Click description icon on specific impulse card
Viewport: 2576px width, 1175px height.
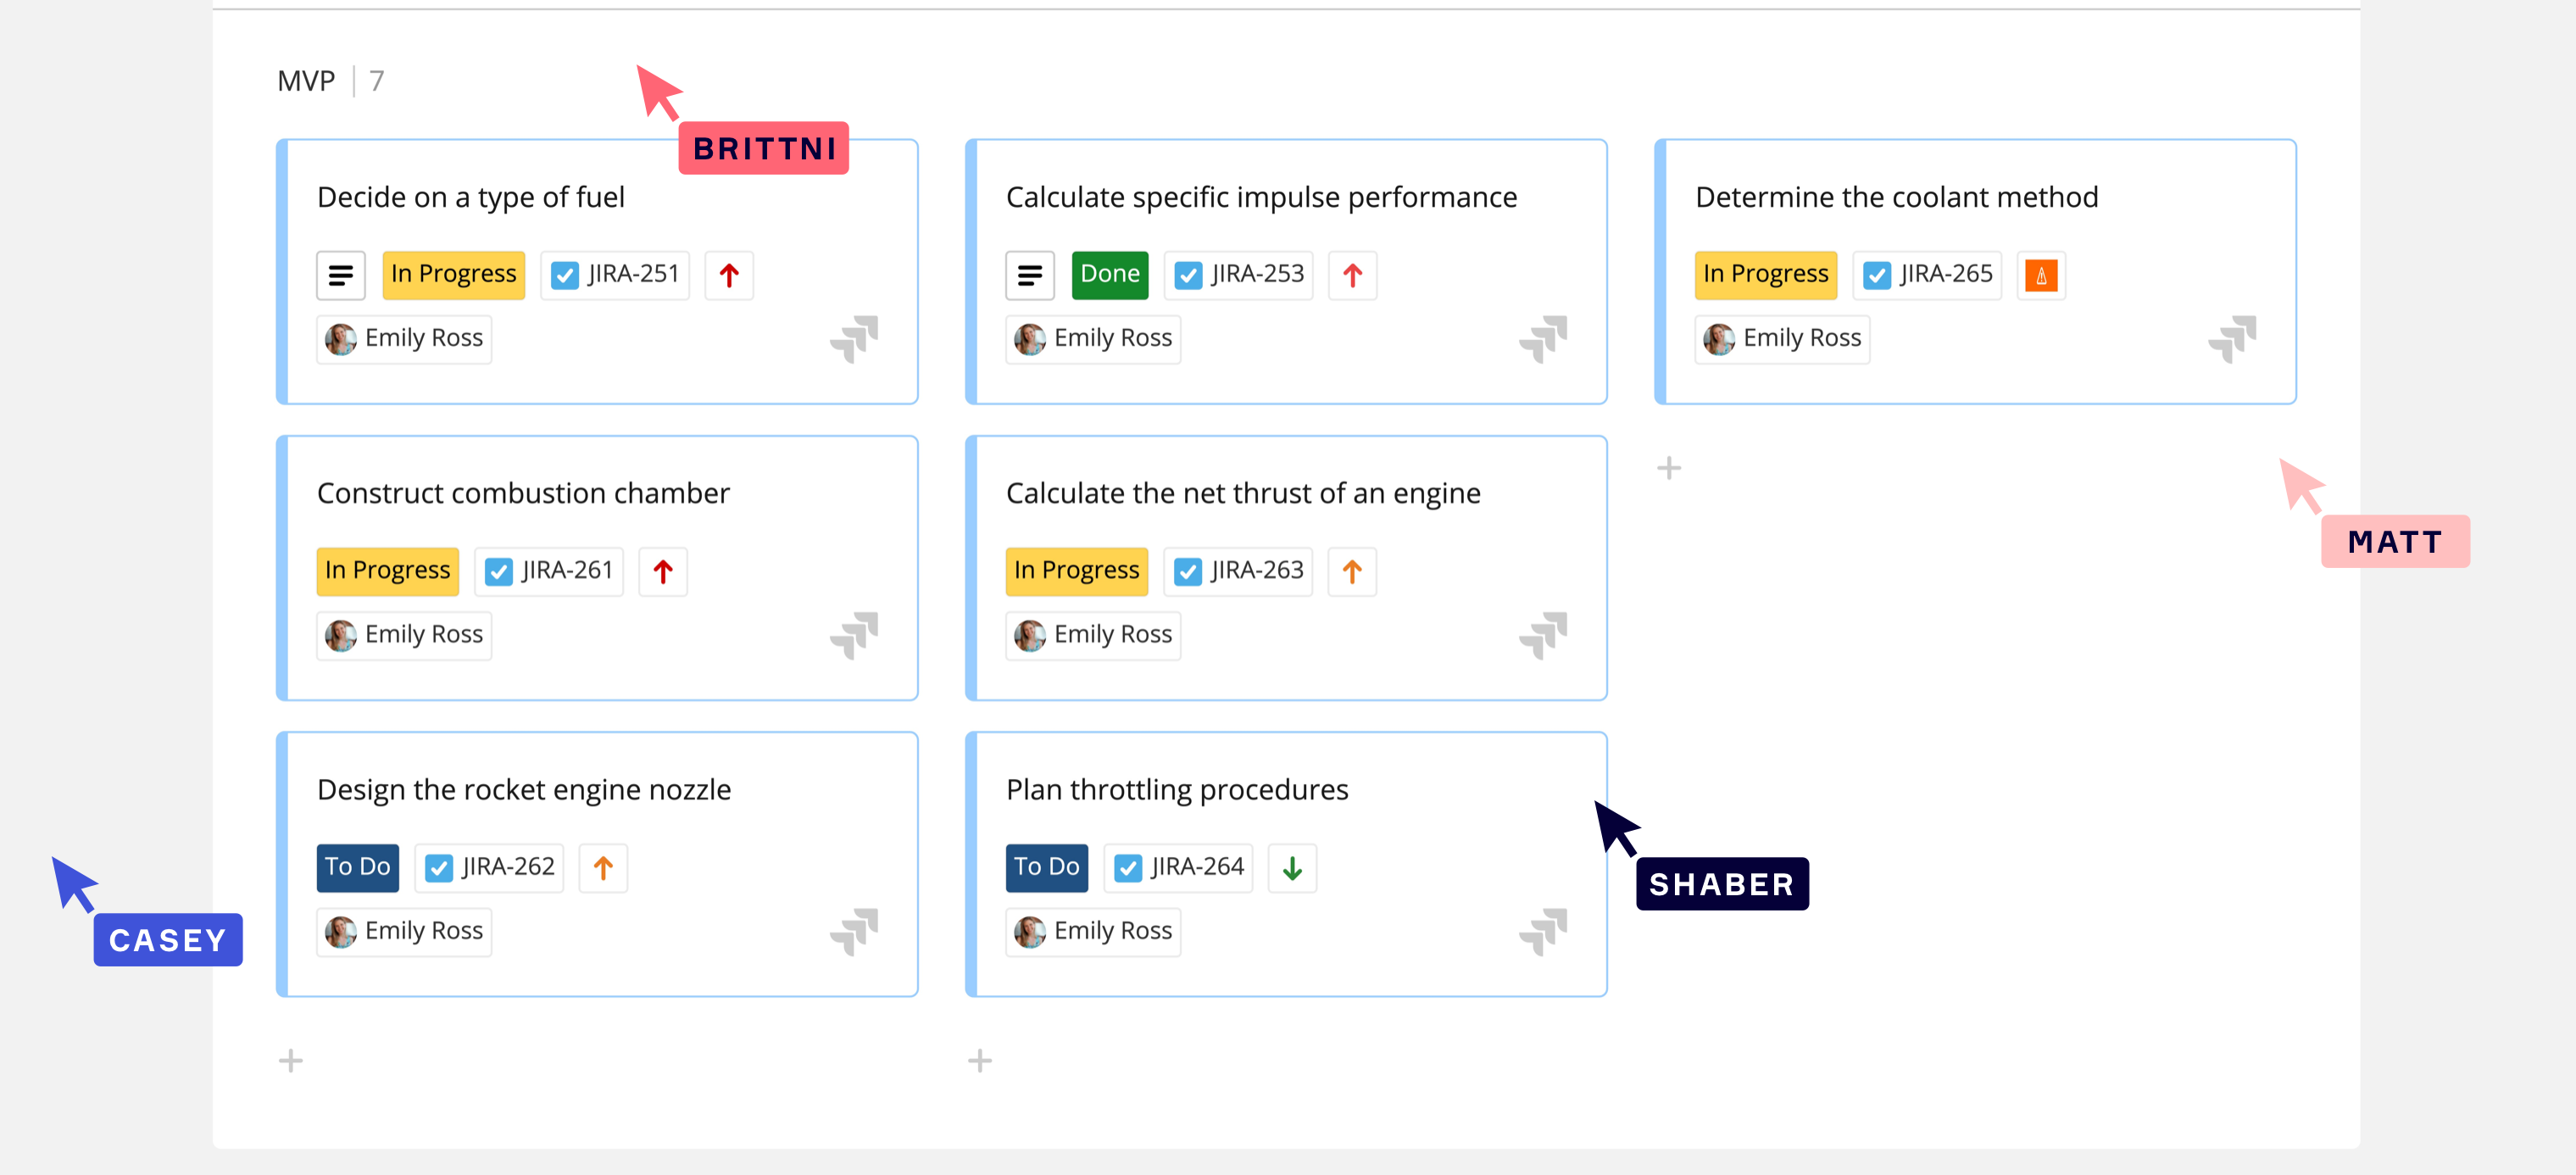click(x=1029, y=275)
